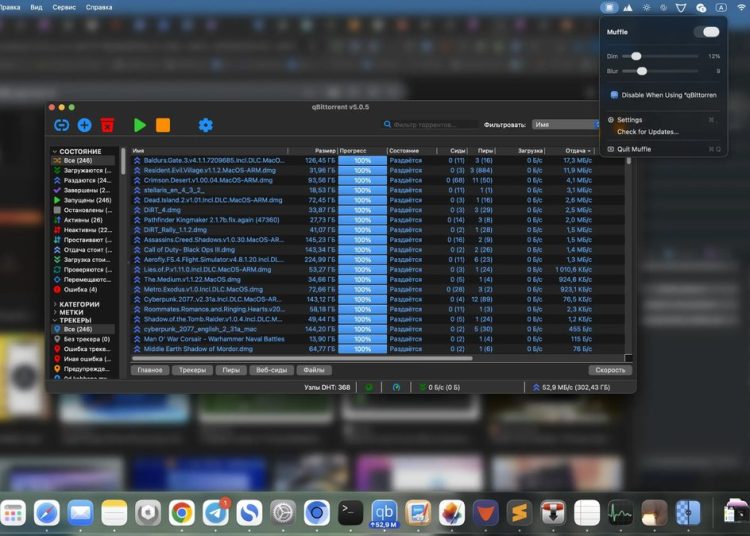Open the Сервис menu in the menu bar
750x536 pixels.
(63, 7)
